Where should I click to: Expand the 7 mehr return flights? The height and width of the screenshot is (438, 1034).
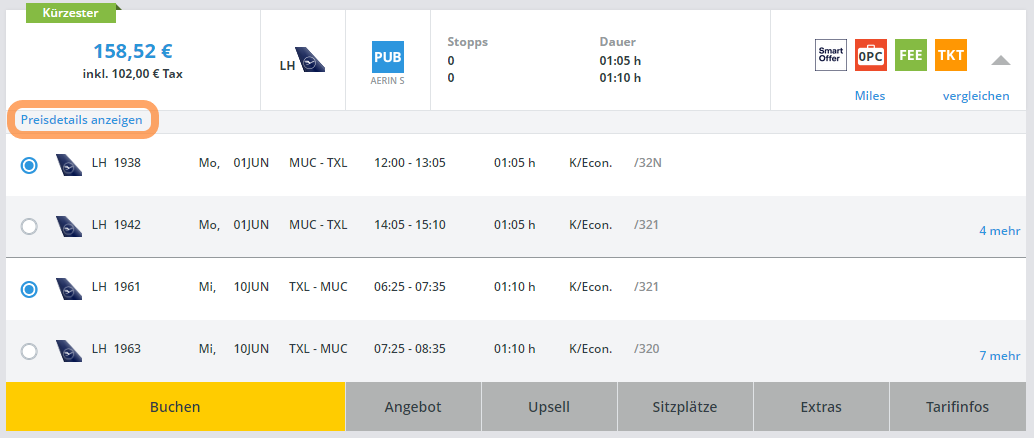pyautogui.click(x=999, y=355)
